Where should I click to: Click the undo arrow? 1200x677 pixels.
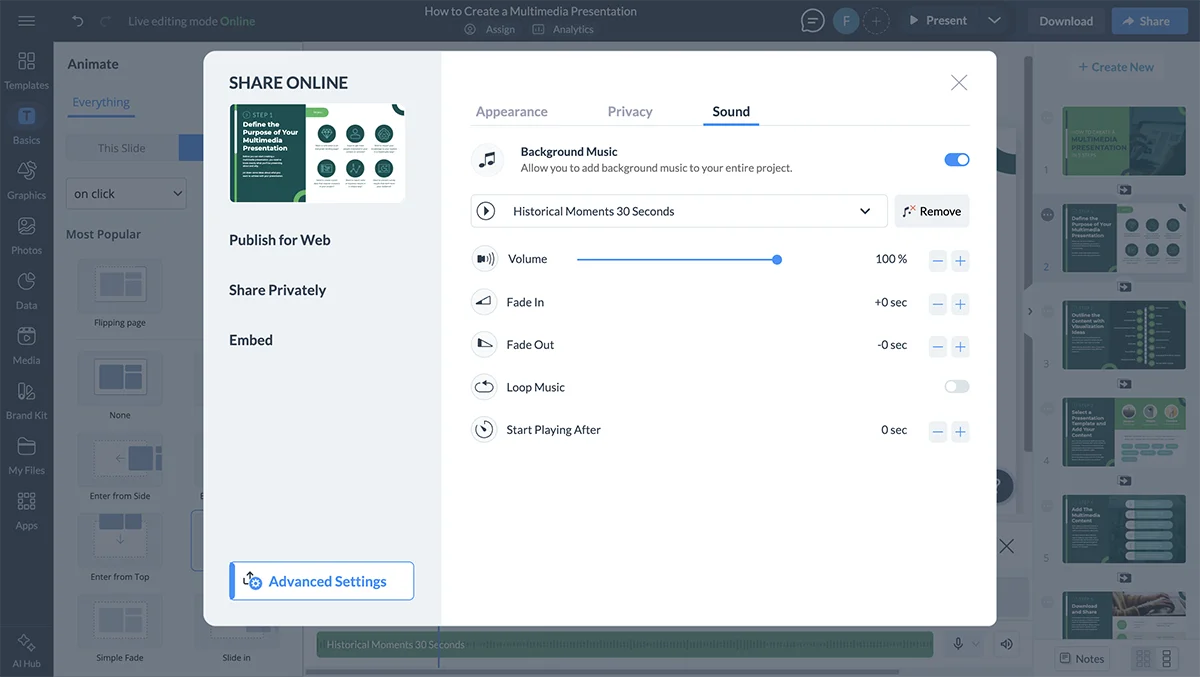(x=78, y=21)
